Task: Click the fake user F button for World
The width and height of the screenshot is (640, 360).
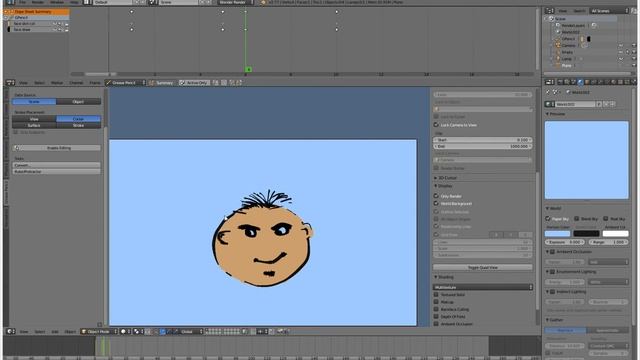Action: 599,104
